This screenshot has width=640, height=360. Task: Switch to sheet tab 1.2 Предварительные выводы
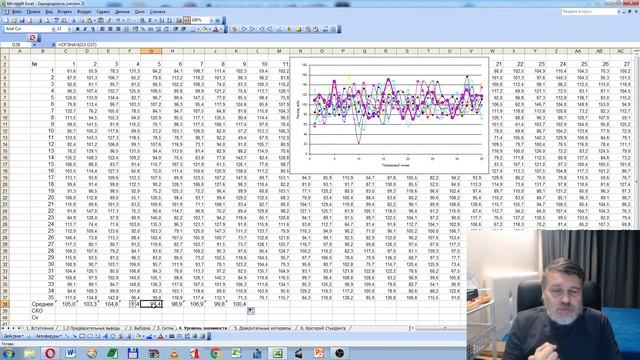(x=91, y=328)
